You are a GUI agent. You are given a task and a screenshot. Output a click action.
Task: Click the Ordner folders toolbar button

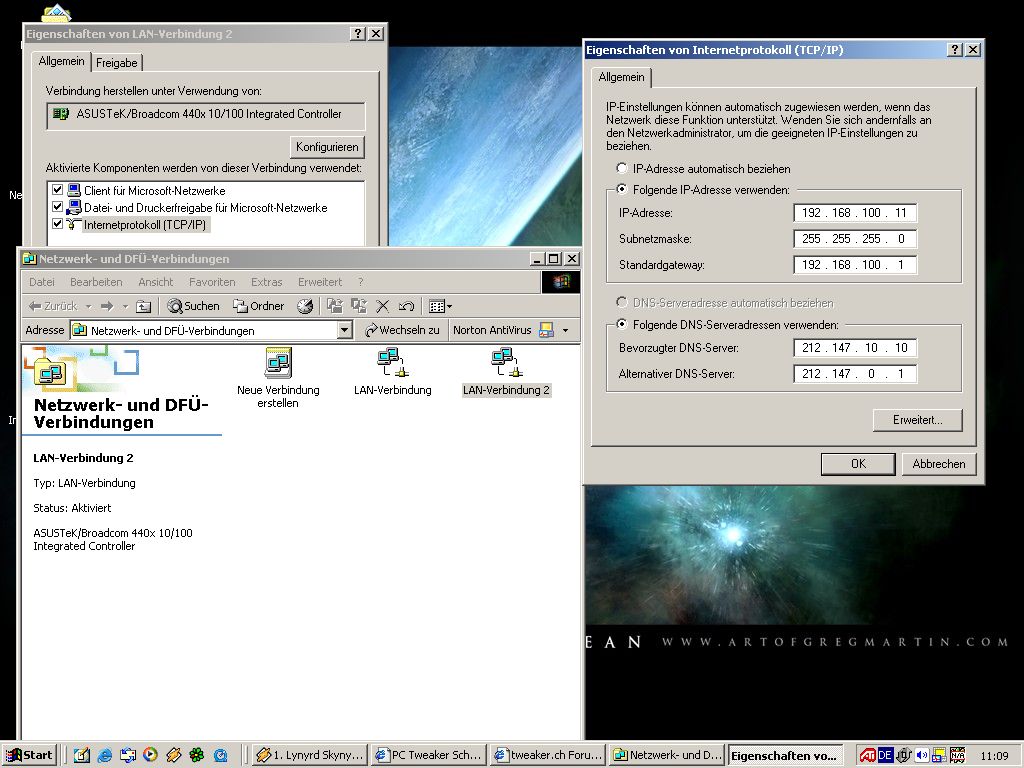point(259,306)
